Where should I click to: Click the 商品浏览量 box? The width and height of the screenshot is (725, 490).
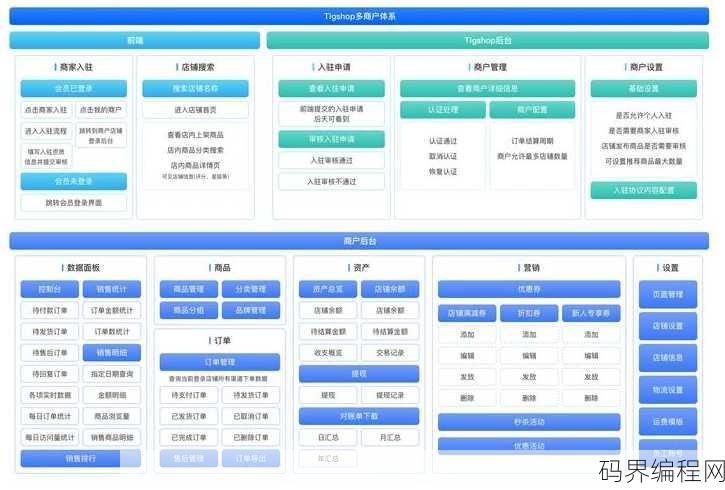point(111,416)
